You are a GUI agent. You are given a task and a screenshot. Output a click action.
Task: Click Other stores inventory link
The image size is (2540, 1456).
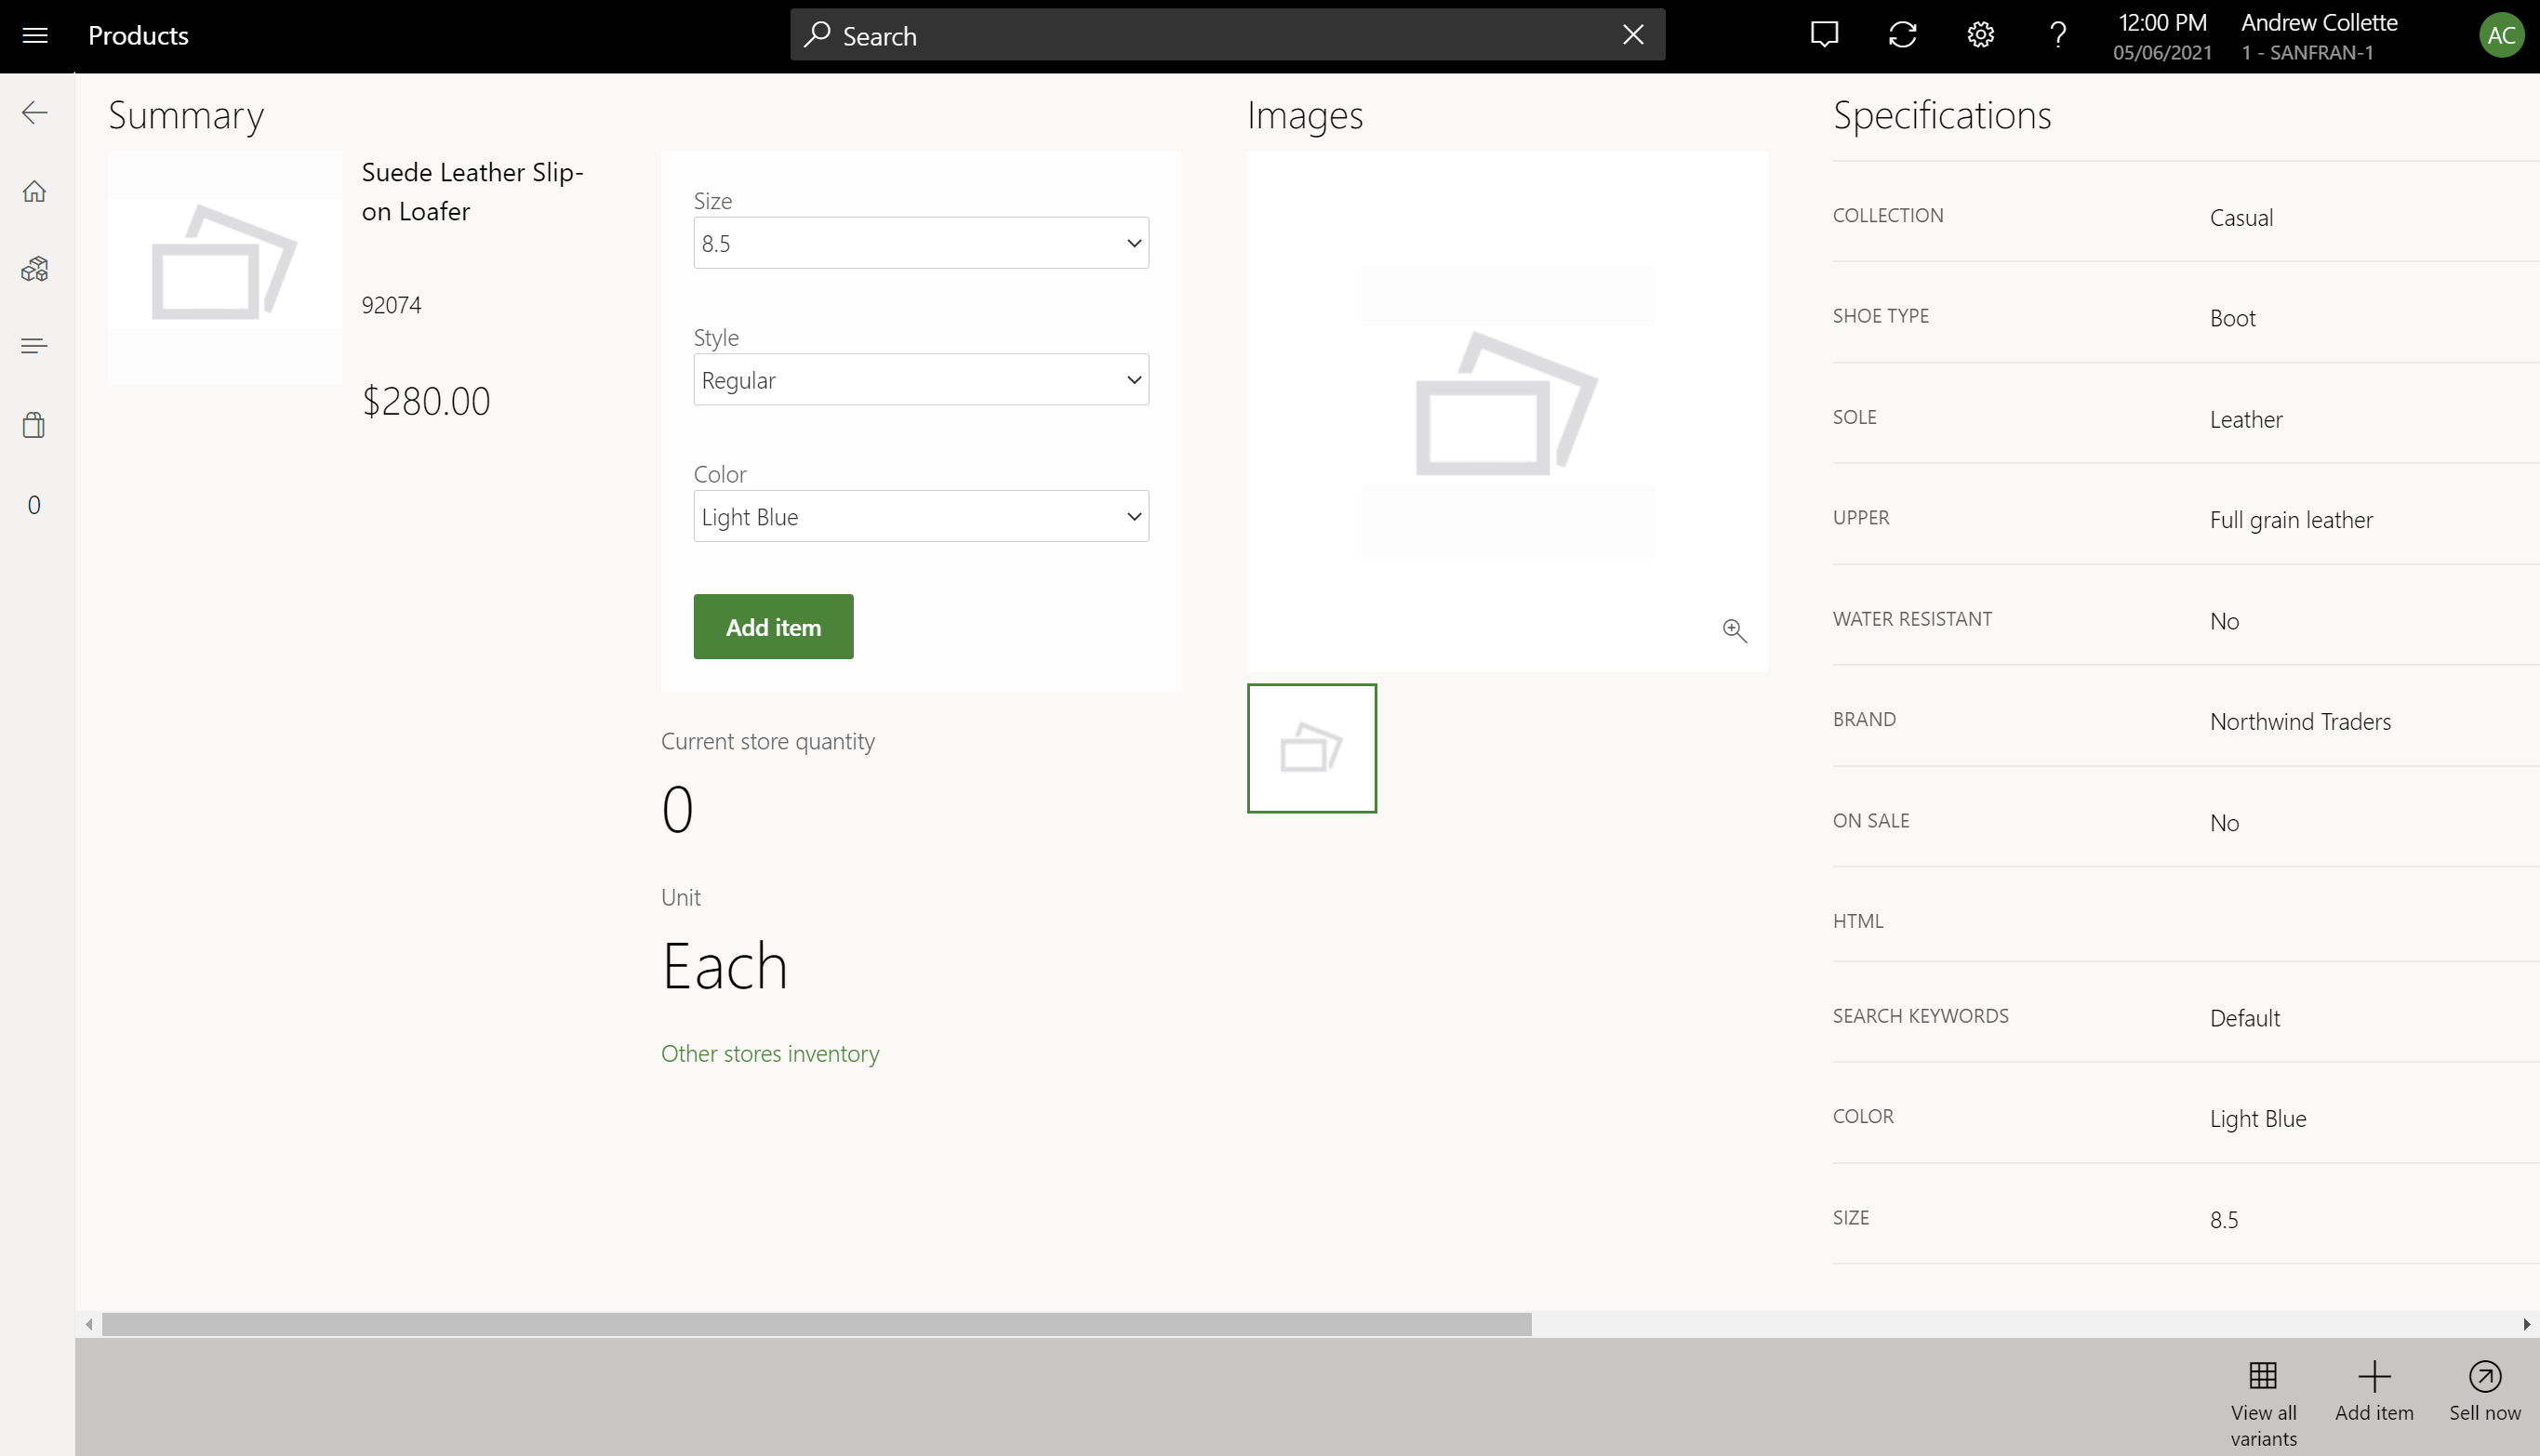point(769,1052)
